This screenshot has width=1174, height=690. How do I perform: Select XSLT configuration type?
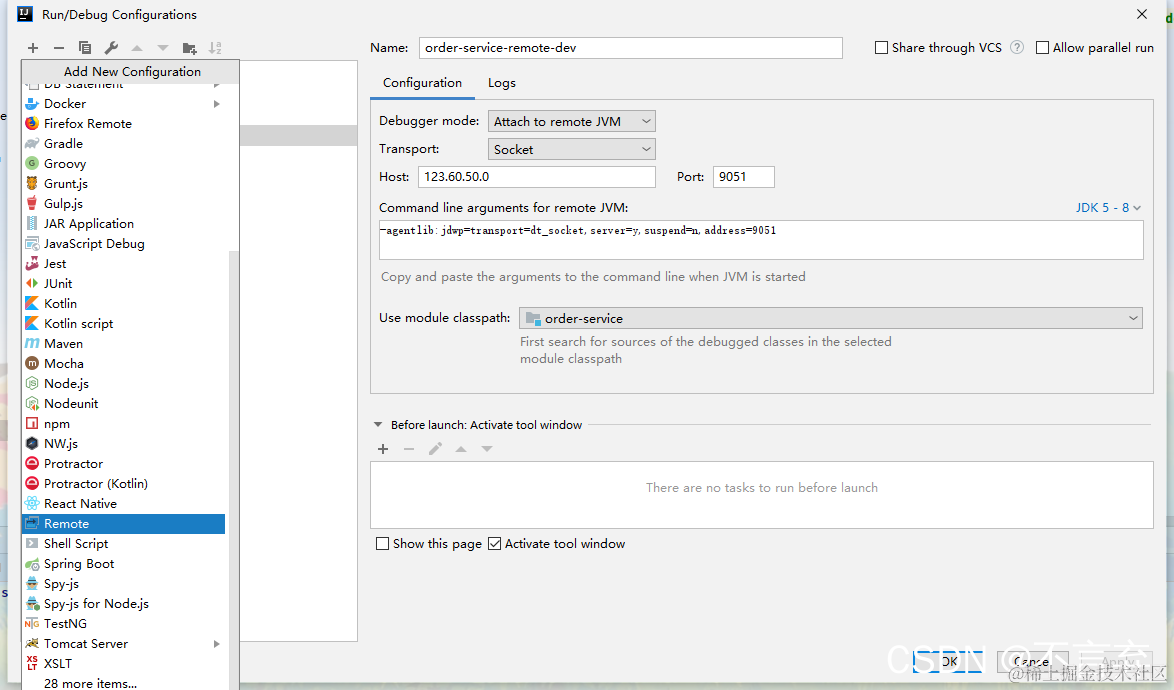coord(124,664)
